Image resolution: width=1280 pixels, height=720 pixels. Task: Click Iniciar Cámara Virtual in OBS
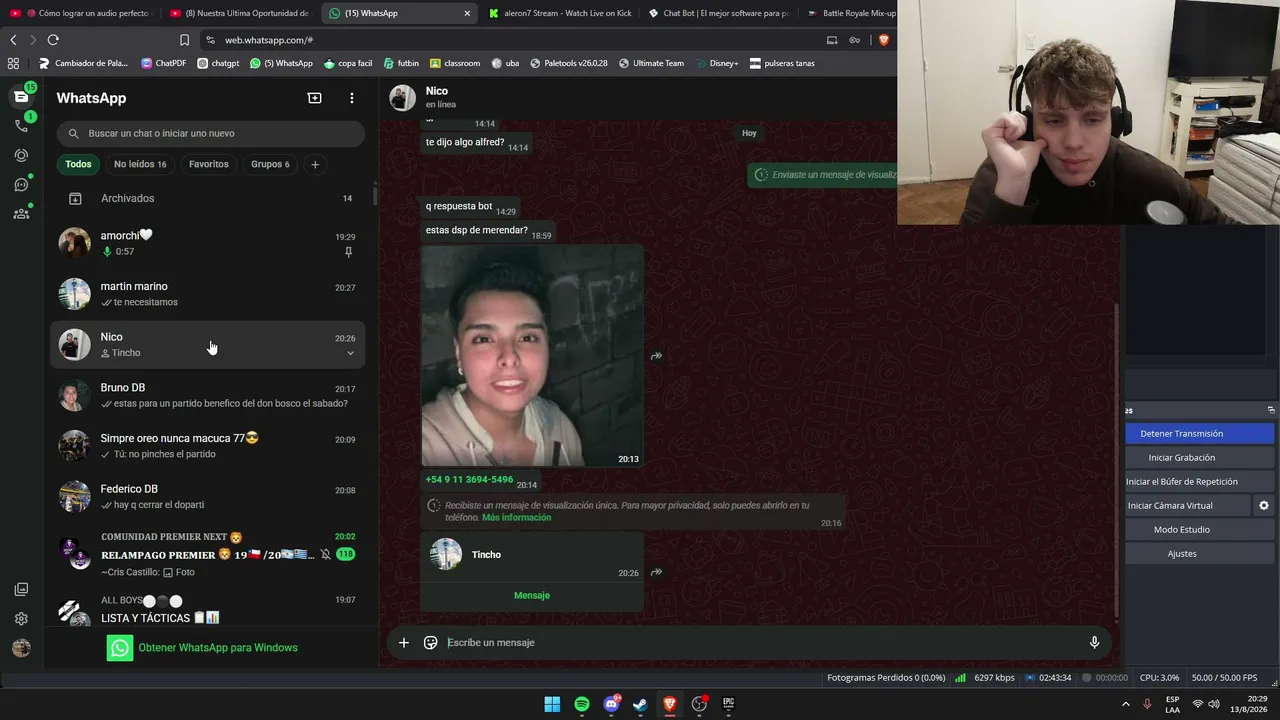point(1188,506)
